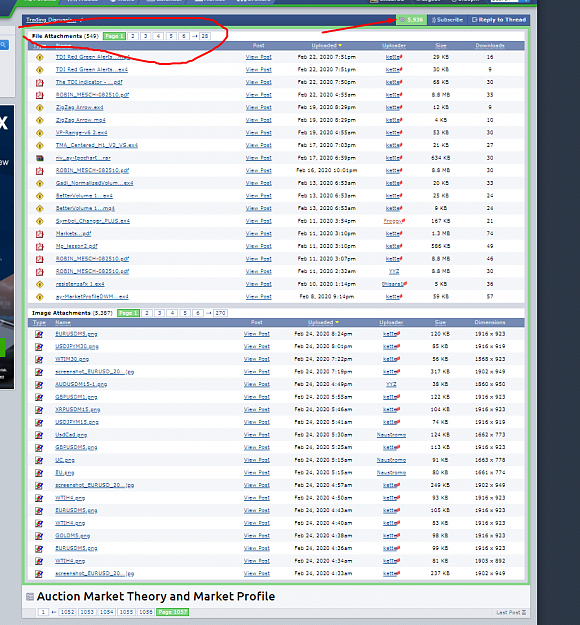
Task: Sort image attachments by Size column
Action: [440, 322]
